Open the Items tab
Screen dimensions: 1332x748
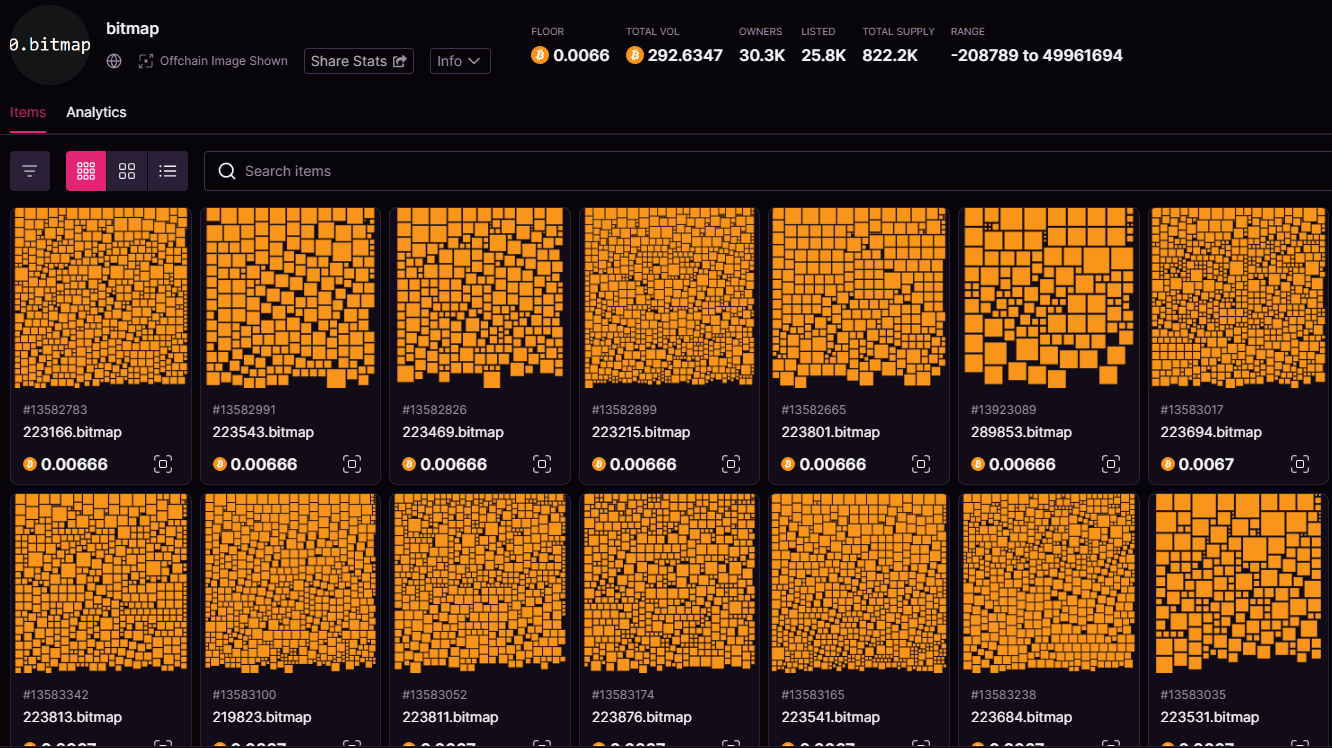coord(28,112)
